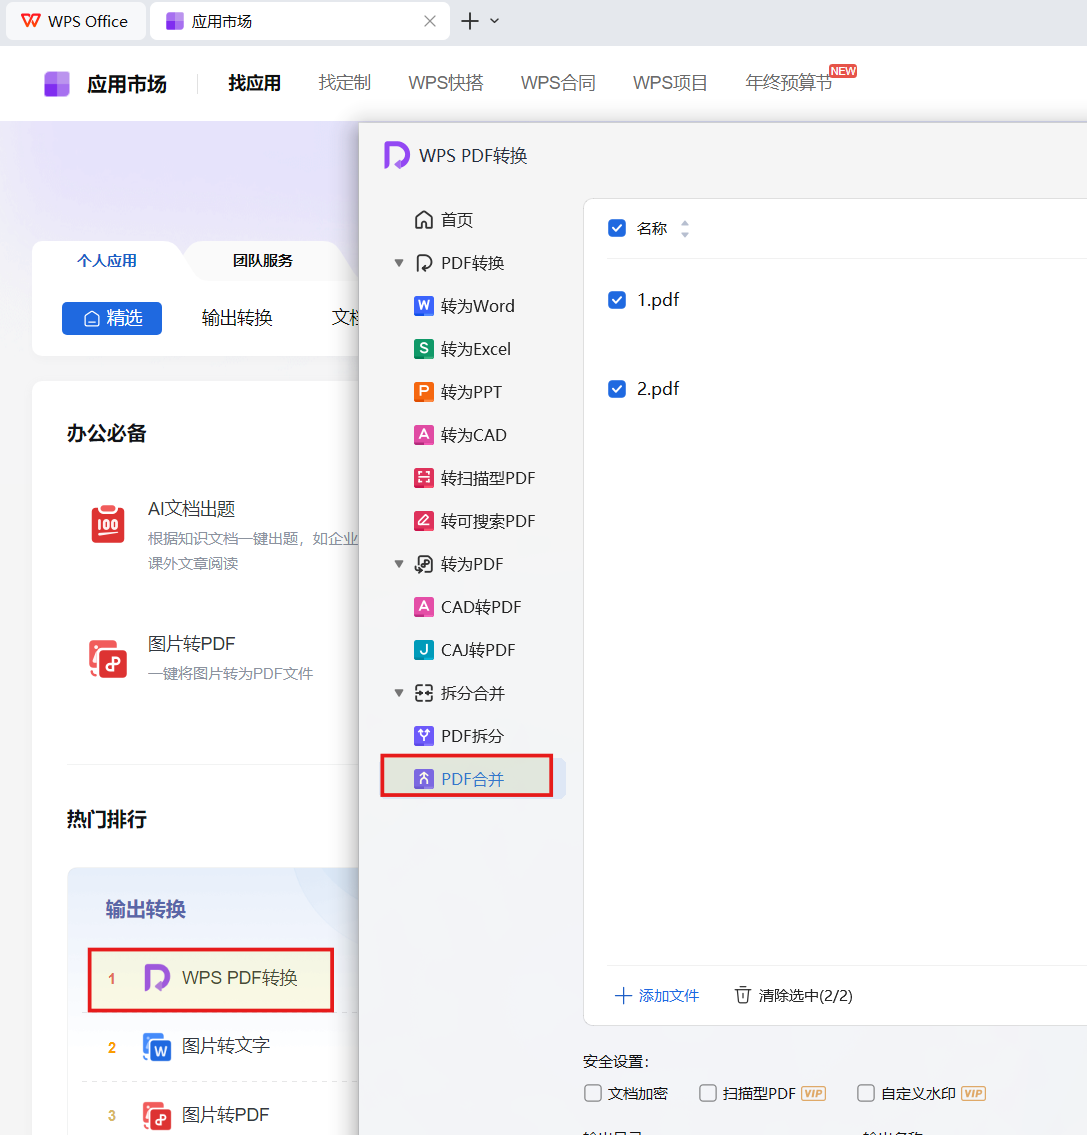1087x1135 pixels.
Task: Click 清除选中 to clear selected files
Action: point(794,995)
